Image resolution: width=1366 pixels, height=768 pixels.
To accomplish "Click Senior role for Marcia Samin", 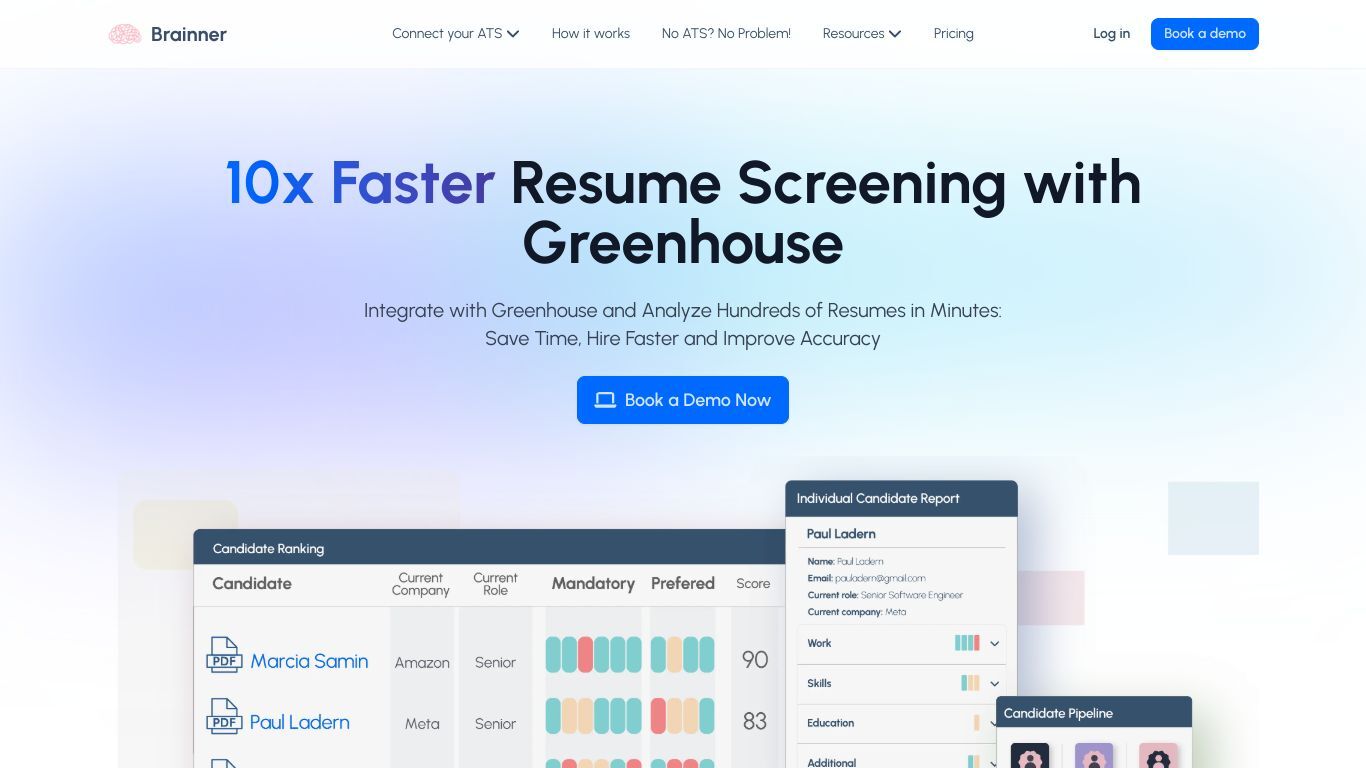I will pos(495,662).
